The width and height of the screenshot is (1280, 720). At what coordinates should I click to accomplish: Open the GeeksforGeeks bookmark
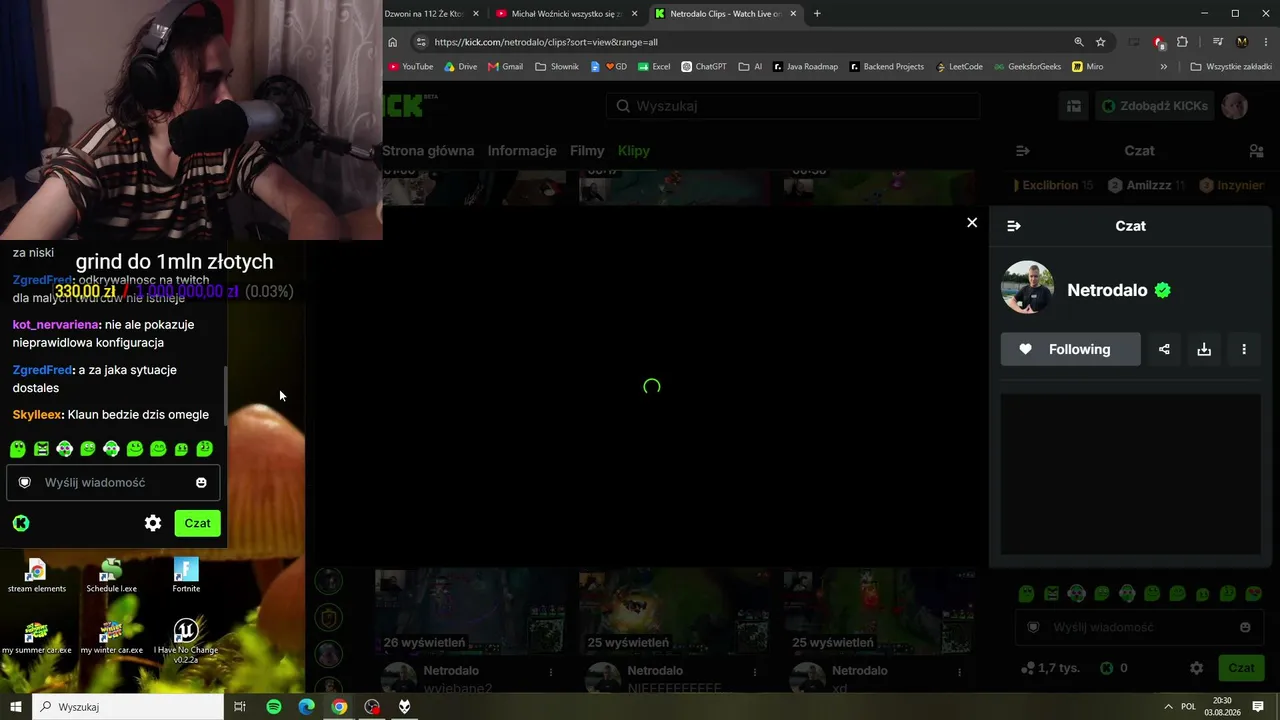pos(1026,67)
